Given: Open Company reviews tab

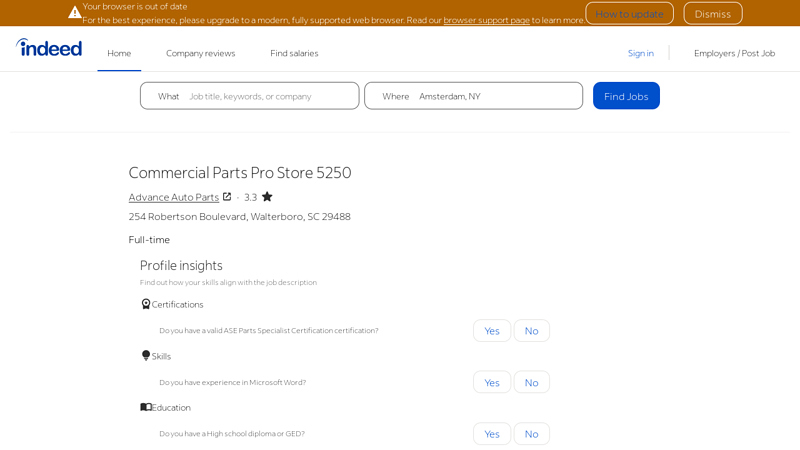Looking at the screenshot, I should point(201,53).
